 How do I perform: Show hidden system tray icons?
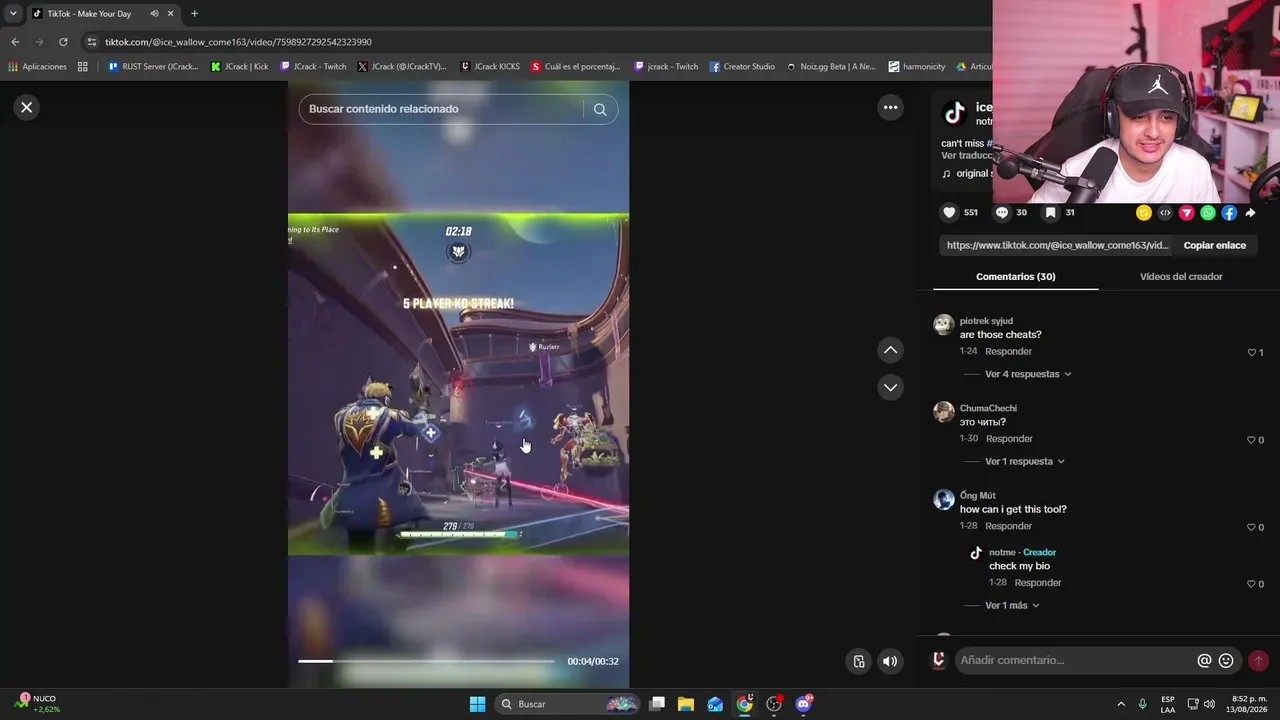[1121, 704]
